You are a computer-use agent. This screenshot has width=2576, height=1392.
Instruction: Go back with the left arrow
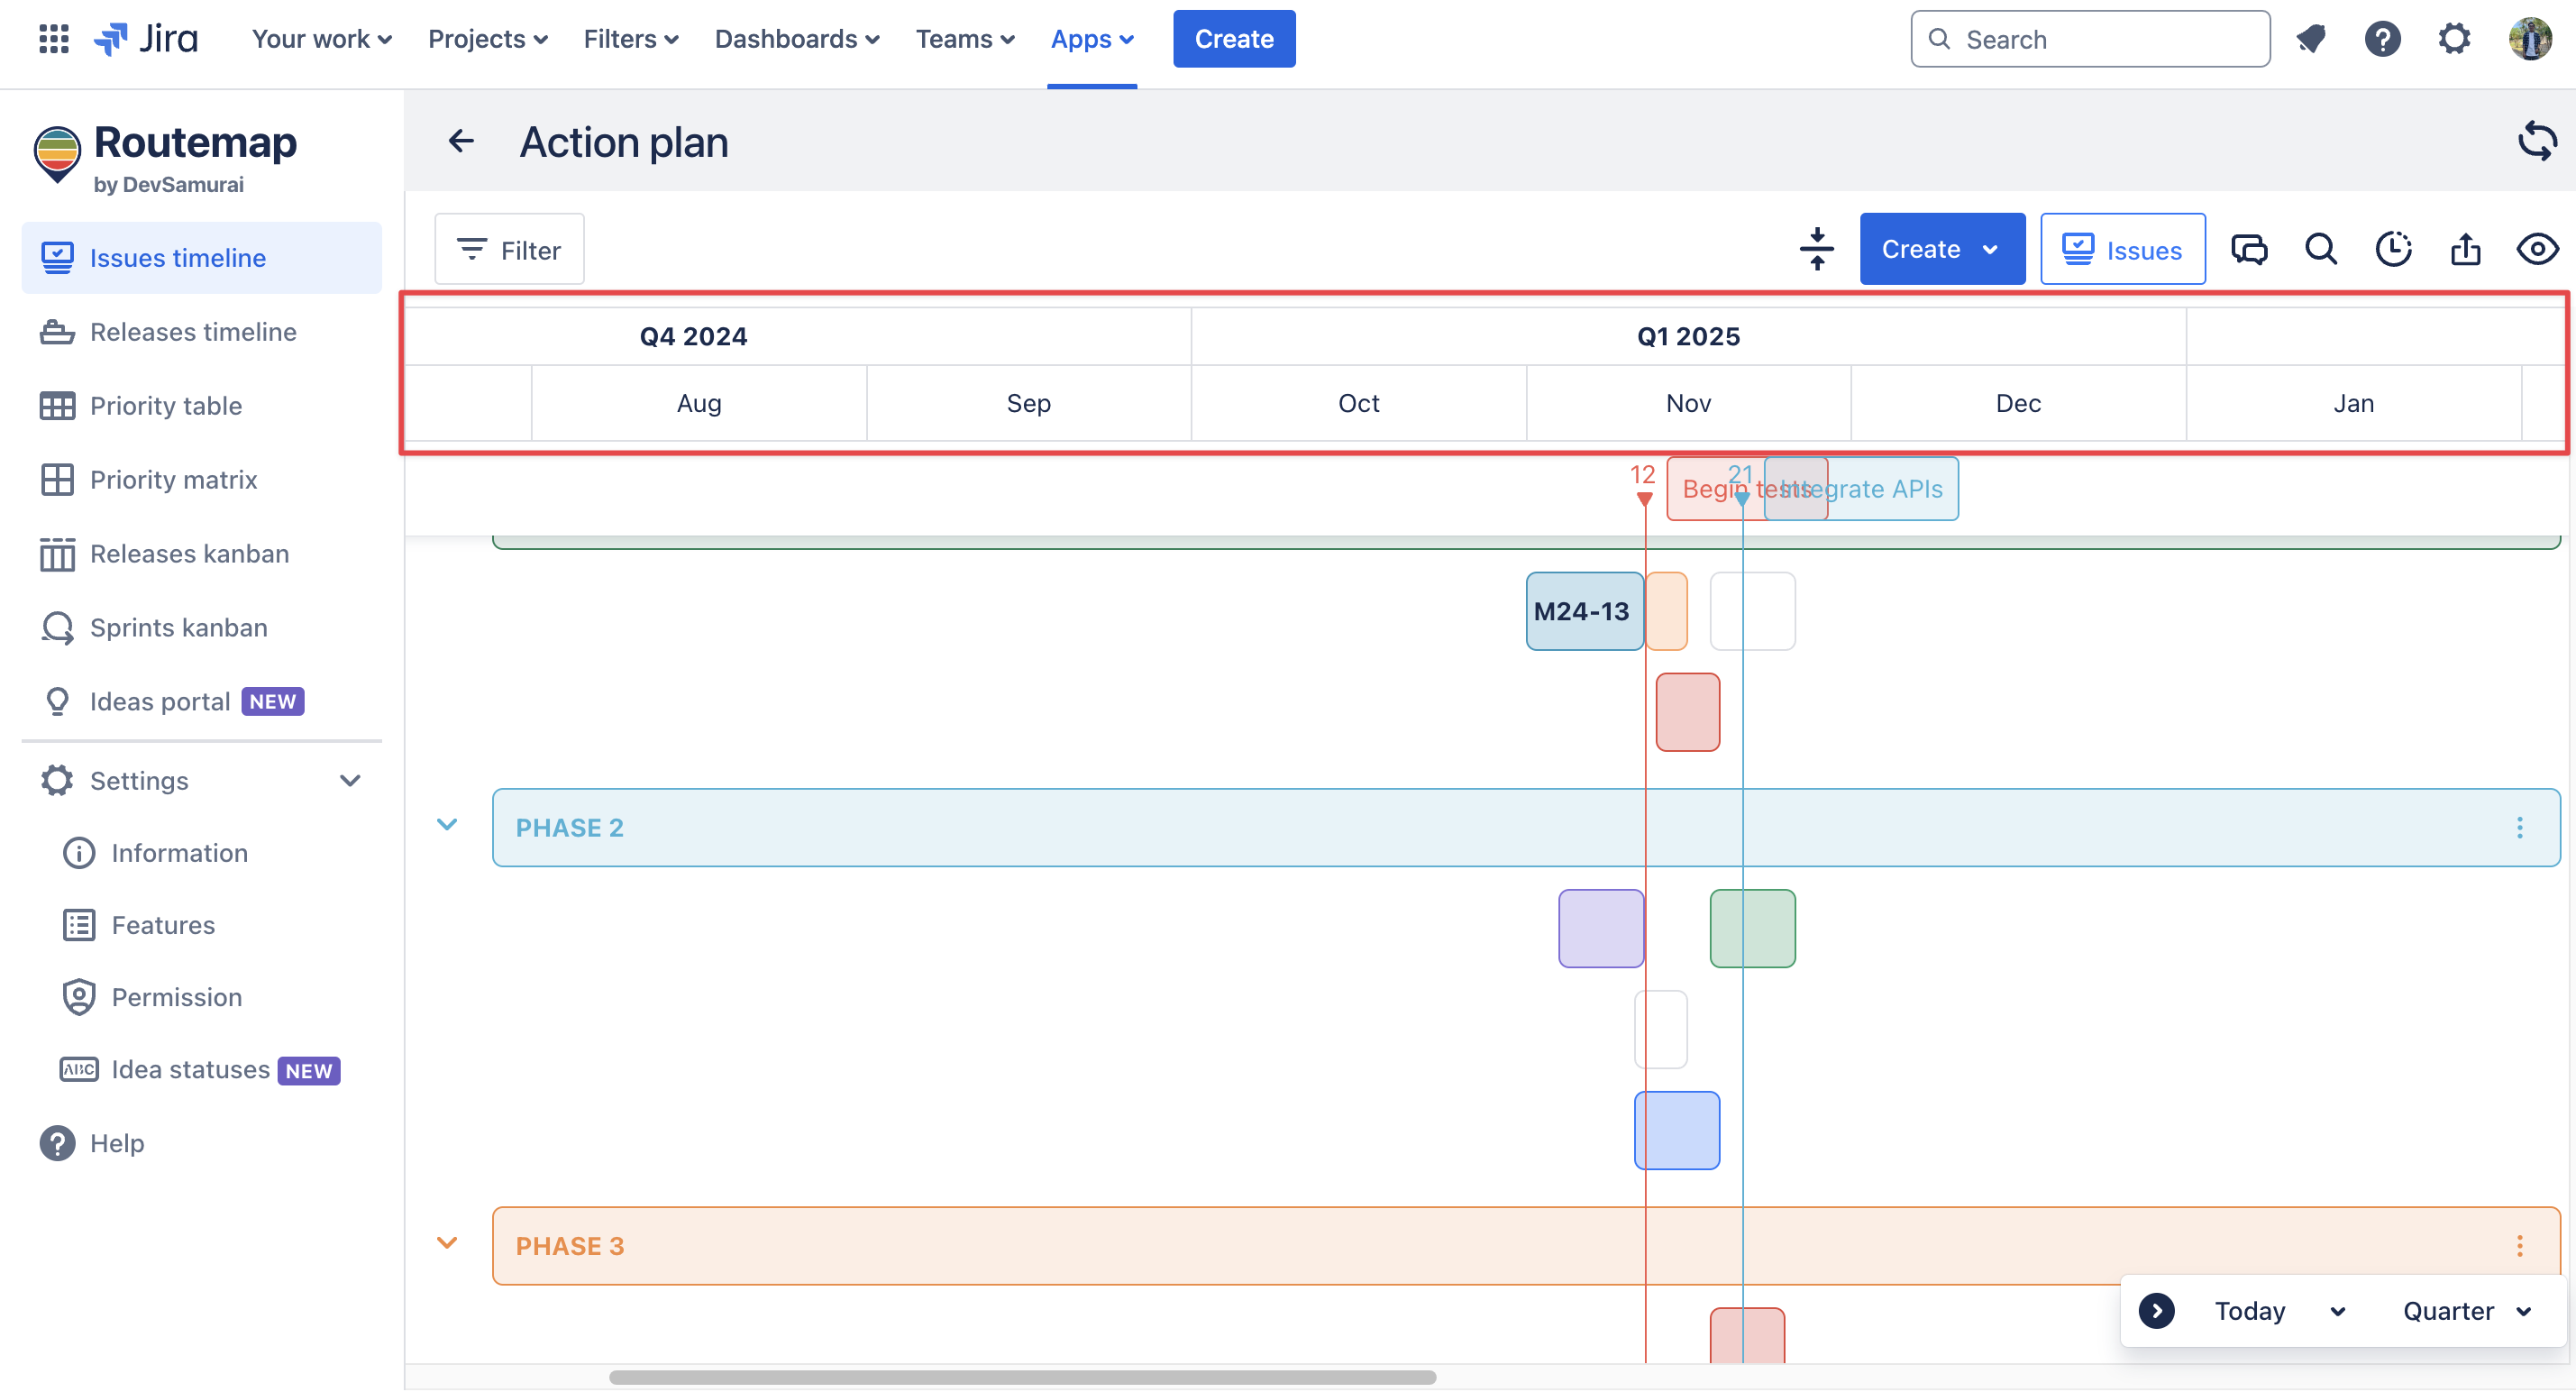[x=461, y=141]
